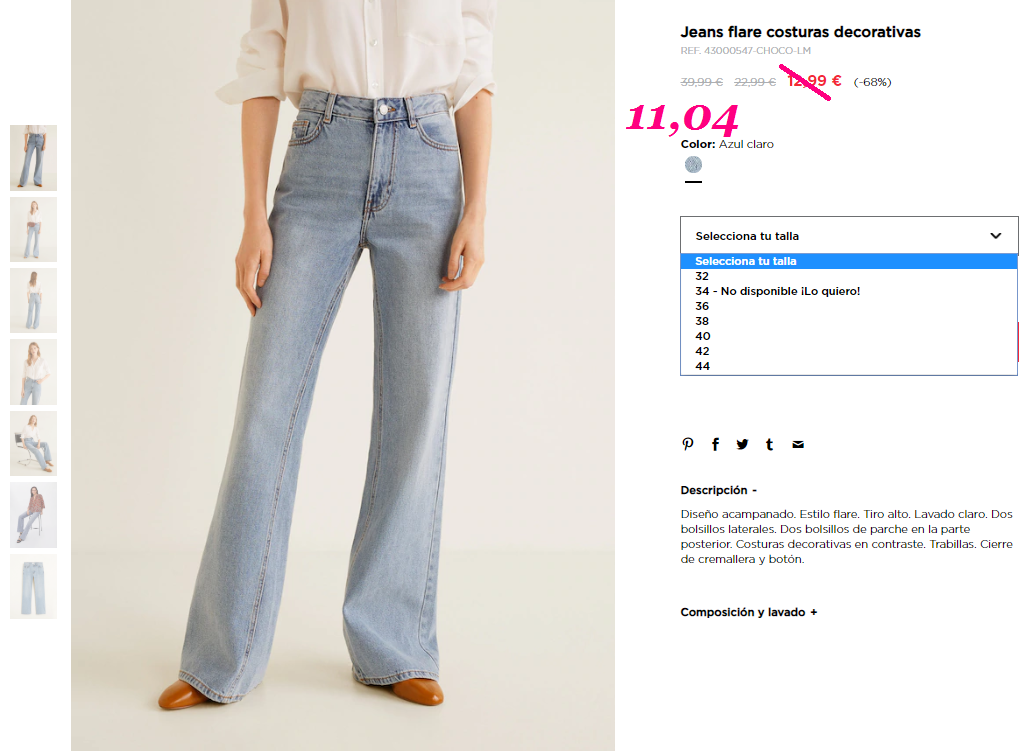The height and width of the screenshot is (751, 1023).
Task: Select unavailable size 34 option
Action: click(849, 291)
